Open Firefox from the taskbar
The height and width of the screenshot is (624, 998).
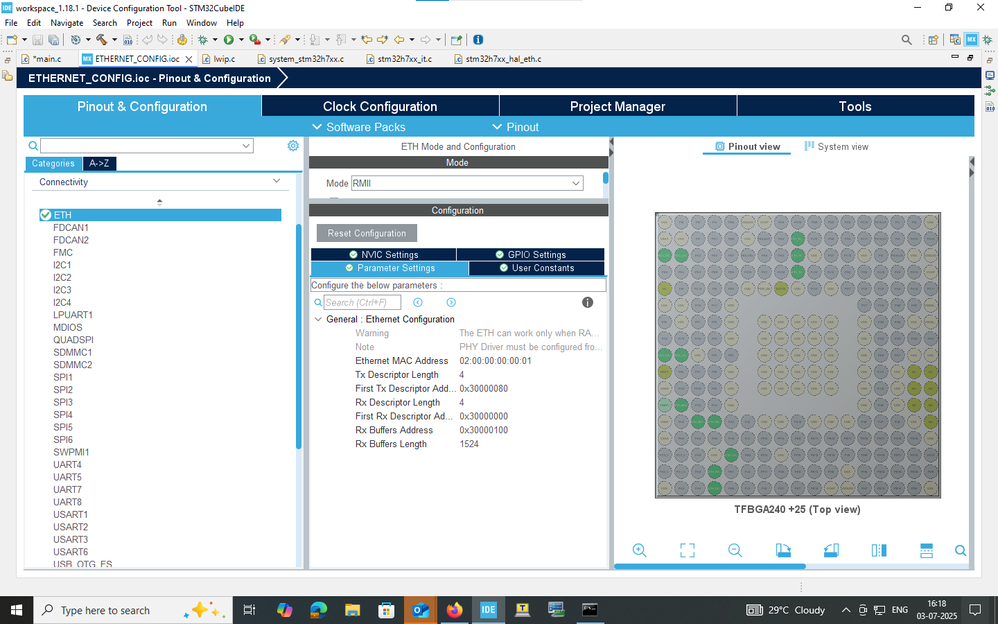[x=454, y=610]
